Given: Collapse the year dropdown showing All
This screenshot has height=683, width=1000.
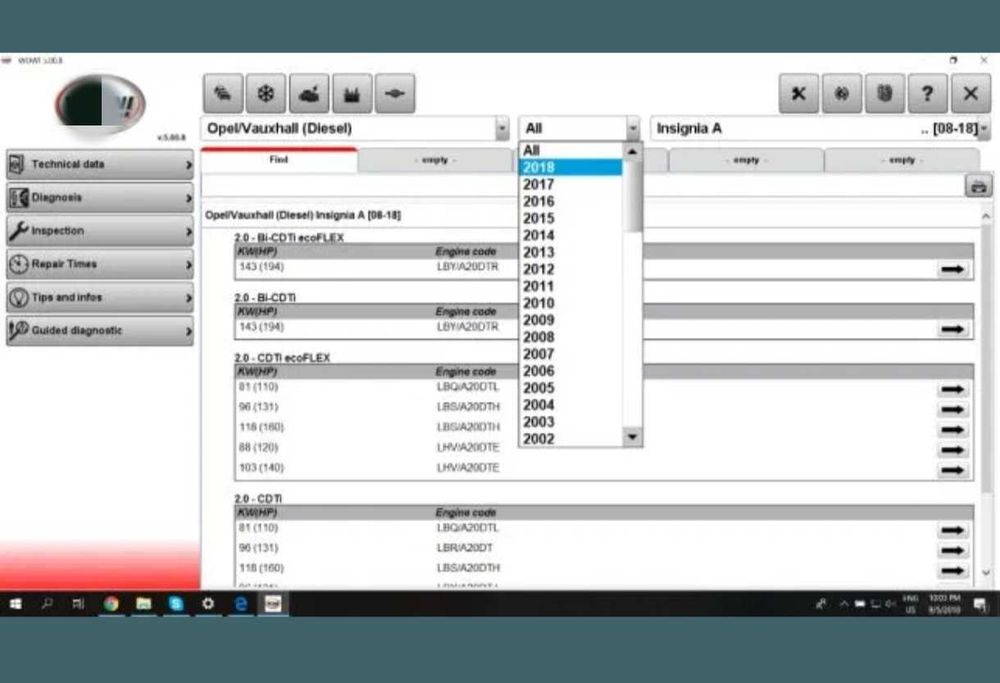Looking at the screenshot, I should (x=632, y=129).
